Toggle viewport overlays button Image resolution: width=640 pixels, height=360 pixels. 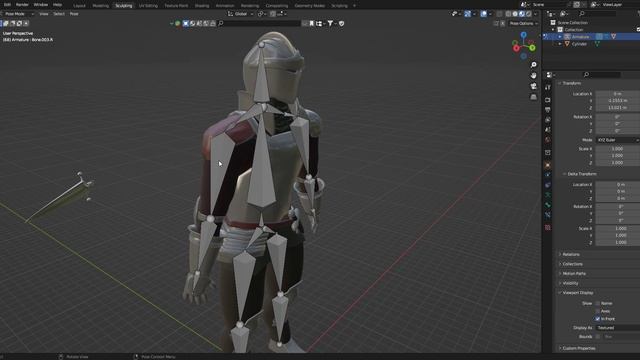484,14
